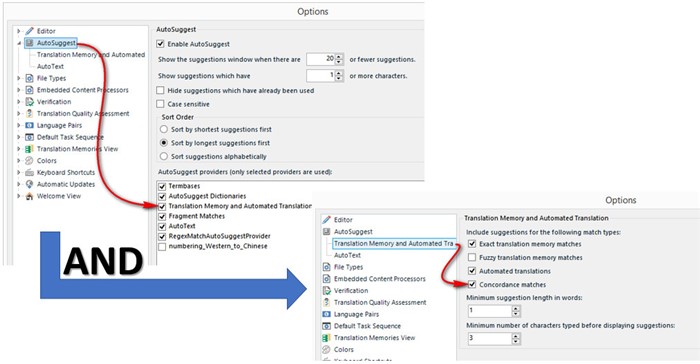Click the Editor pencil icon in left tree

click(29, 31)
